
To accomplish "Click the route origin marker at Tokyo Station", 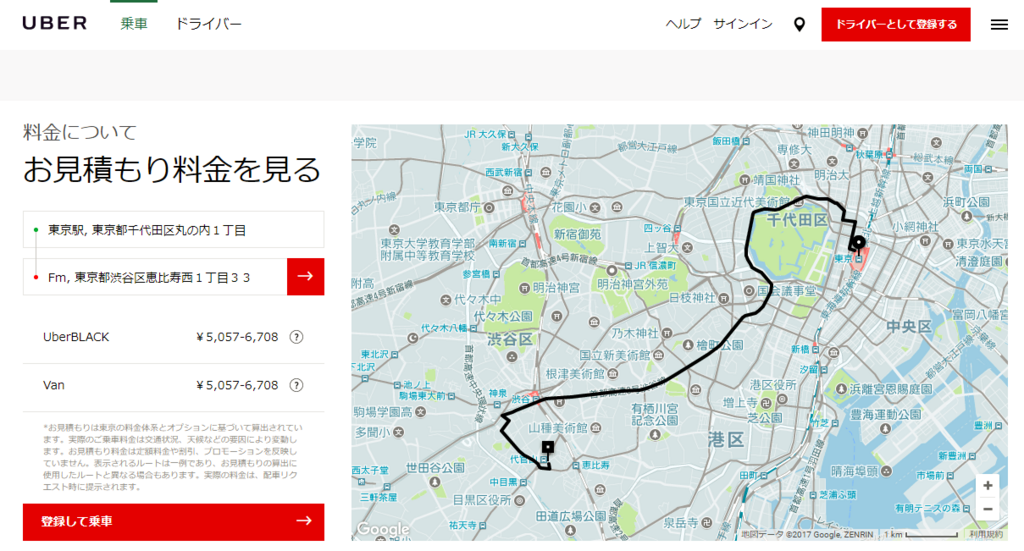I will pyautogui.click(x=859, y=244).
